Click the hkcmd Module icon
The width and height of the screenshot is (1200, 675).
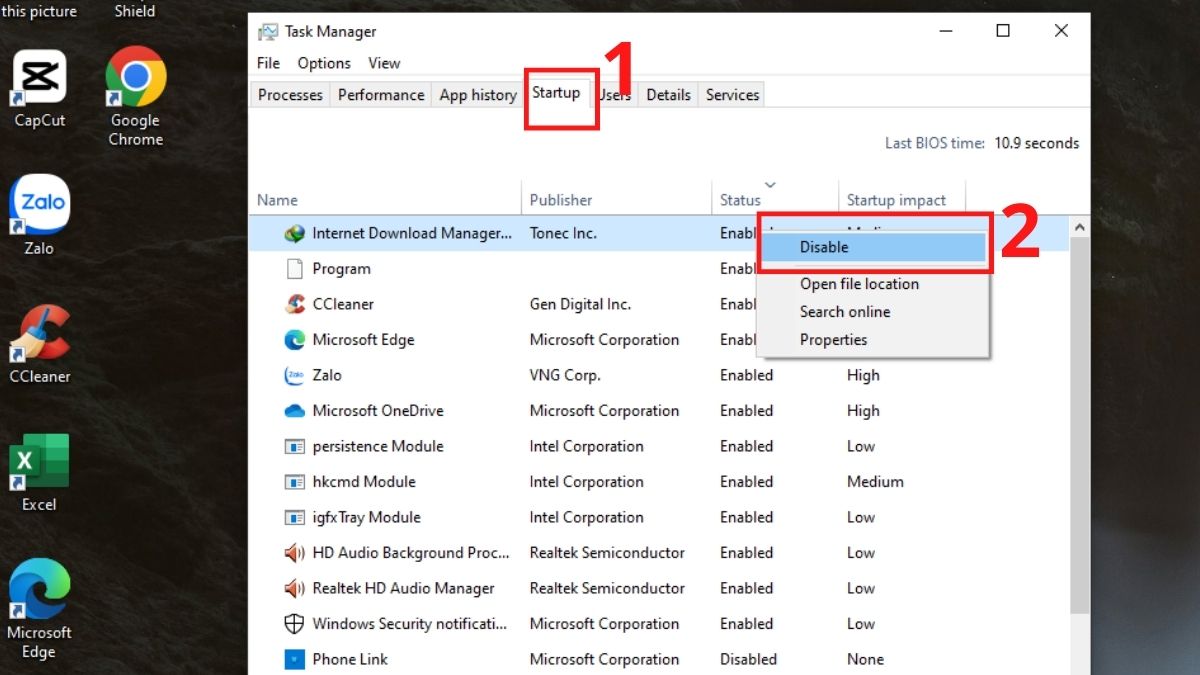click(294, 482)
